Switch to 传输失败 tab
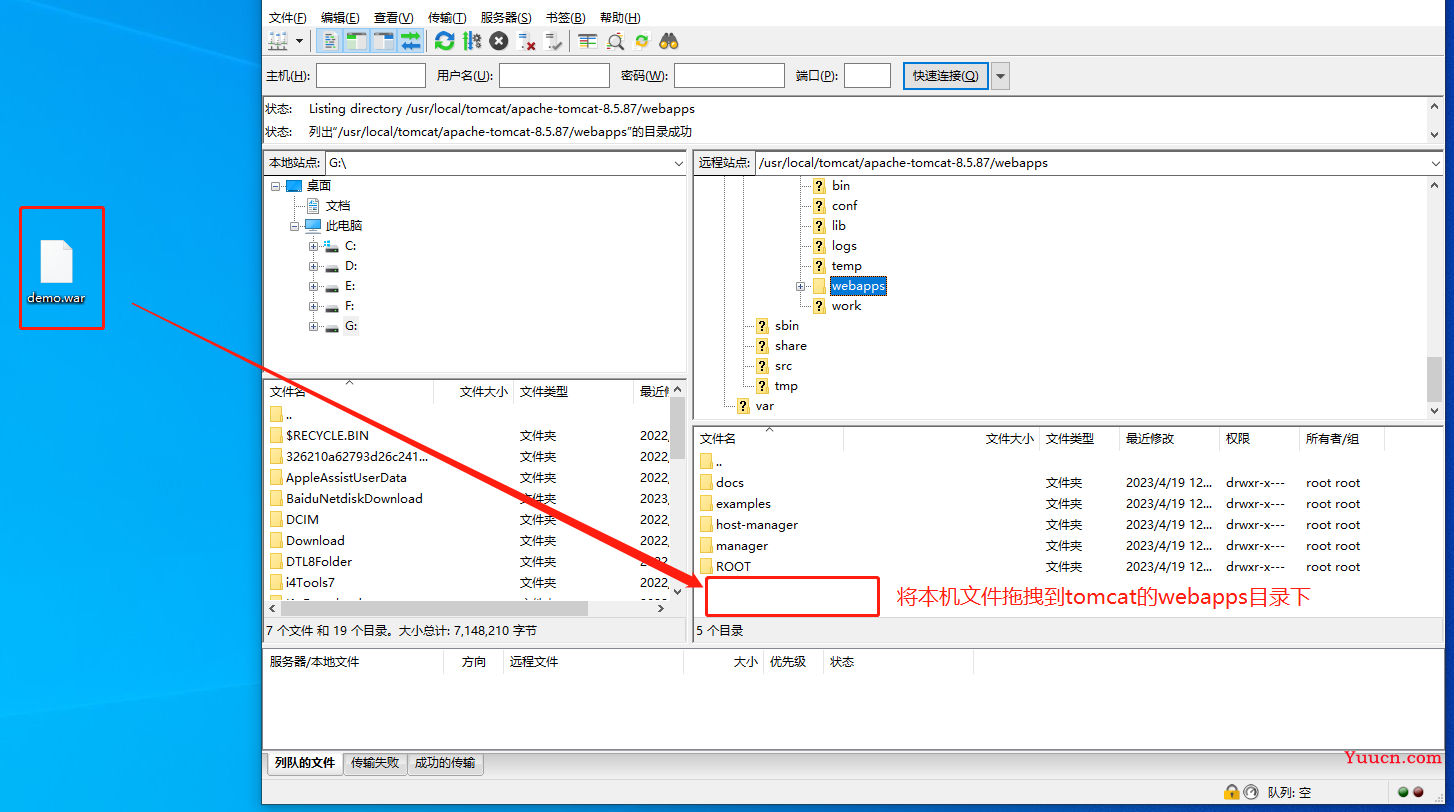This screenshot has width=1454, height=812. (375, 763)
